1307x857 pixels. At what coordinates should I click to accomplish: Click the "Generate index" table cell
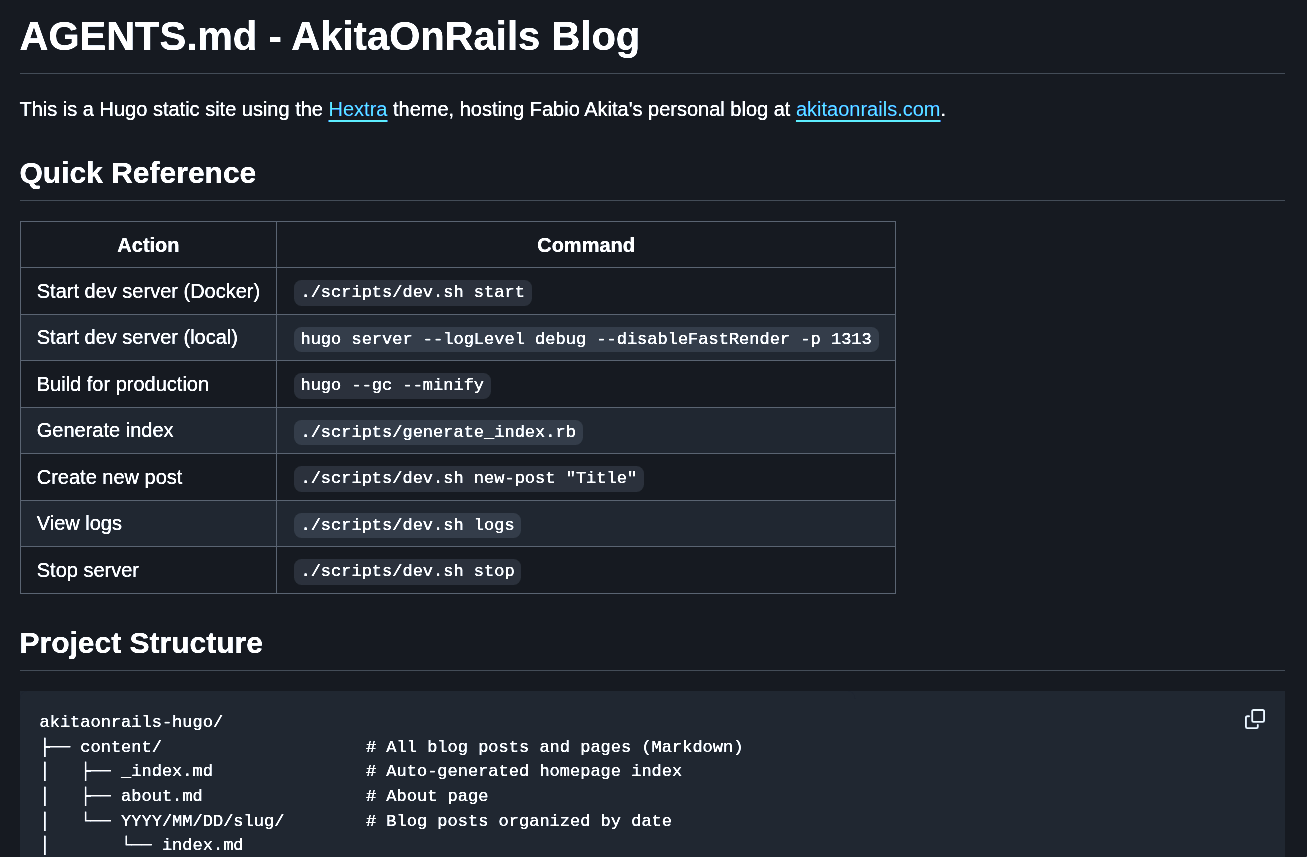click(105, 430)
